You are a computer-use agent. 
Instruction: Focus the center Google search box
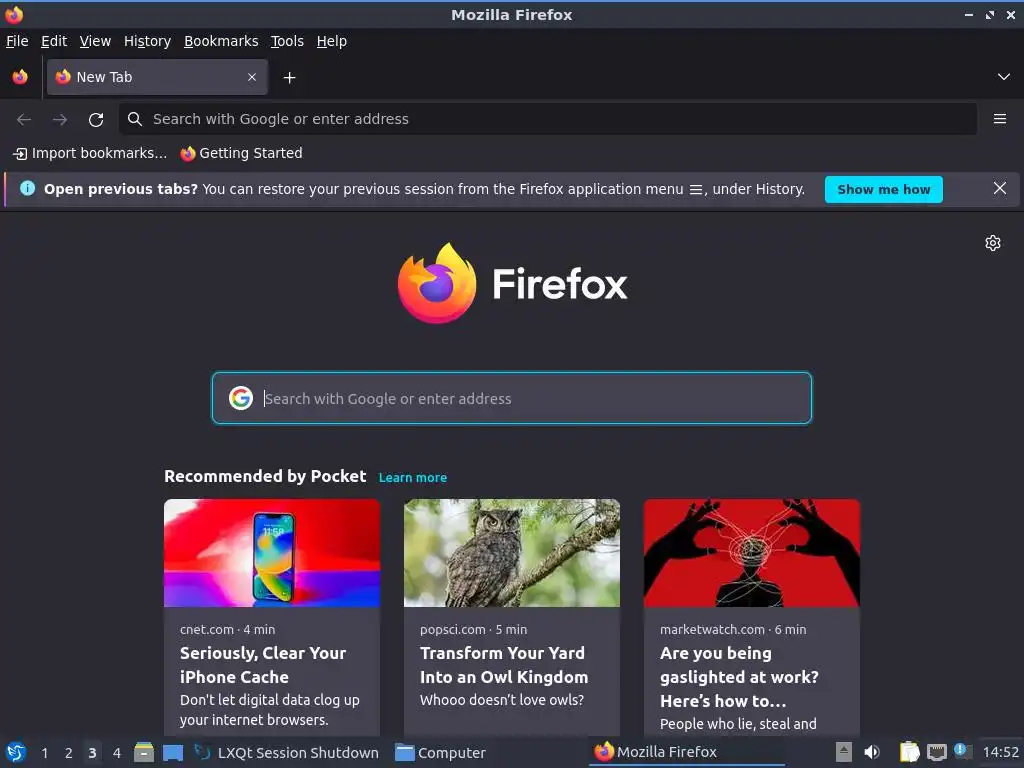coord(512,398)
